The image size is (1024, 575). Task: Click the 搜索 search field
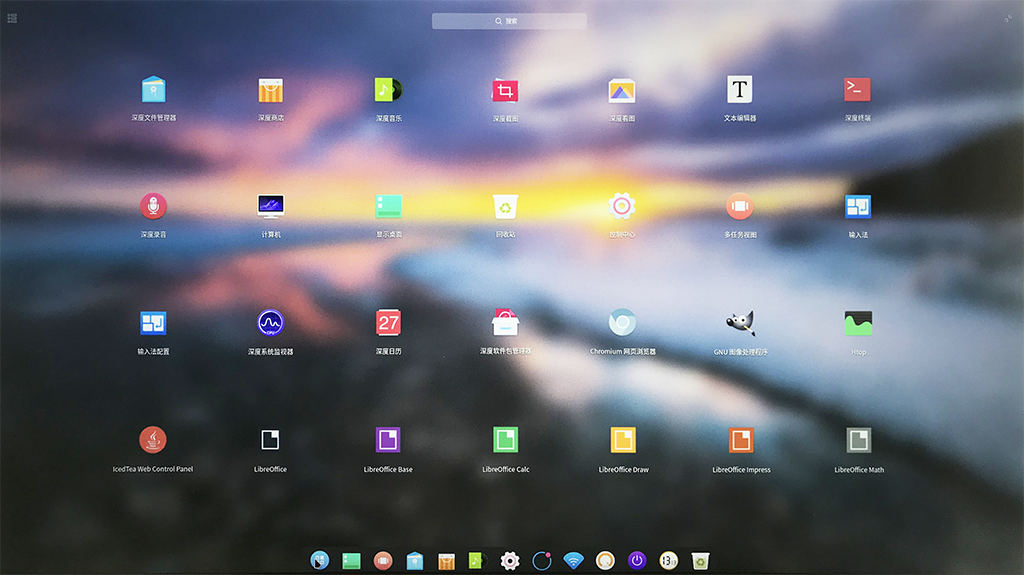click(x=509, y=21)
